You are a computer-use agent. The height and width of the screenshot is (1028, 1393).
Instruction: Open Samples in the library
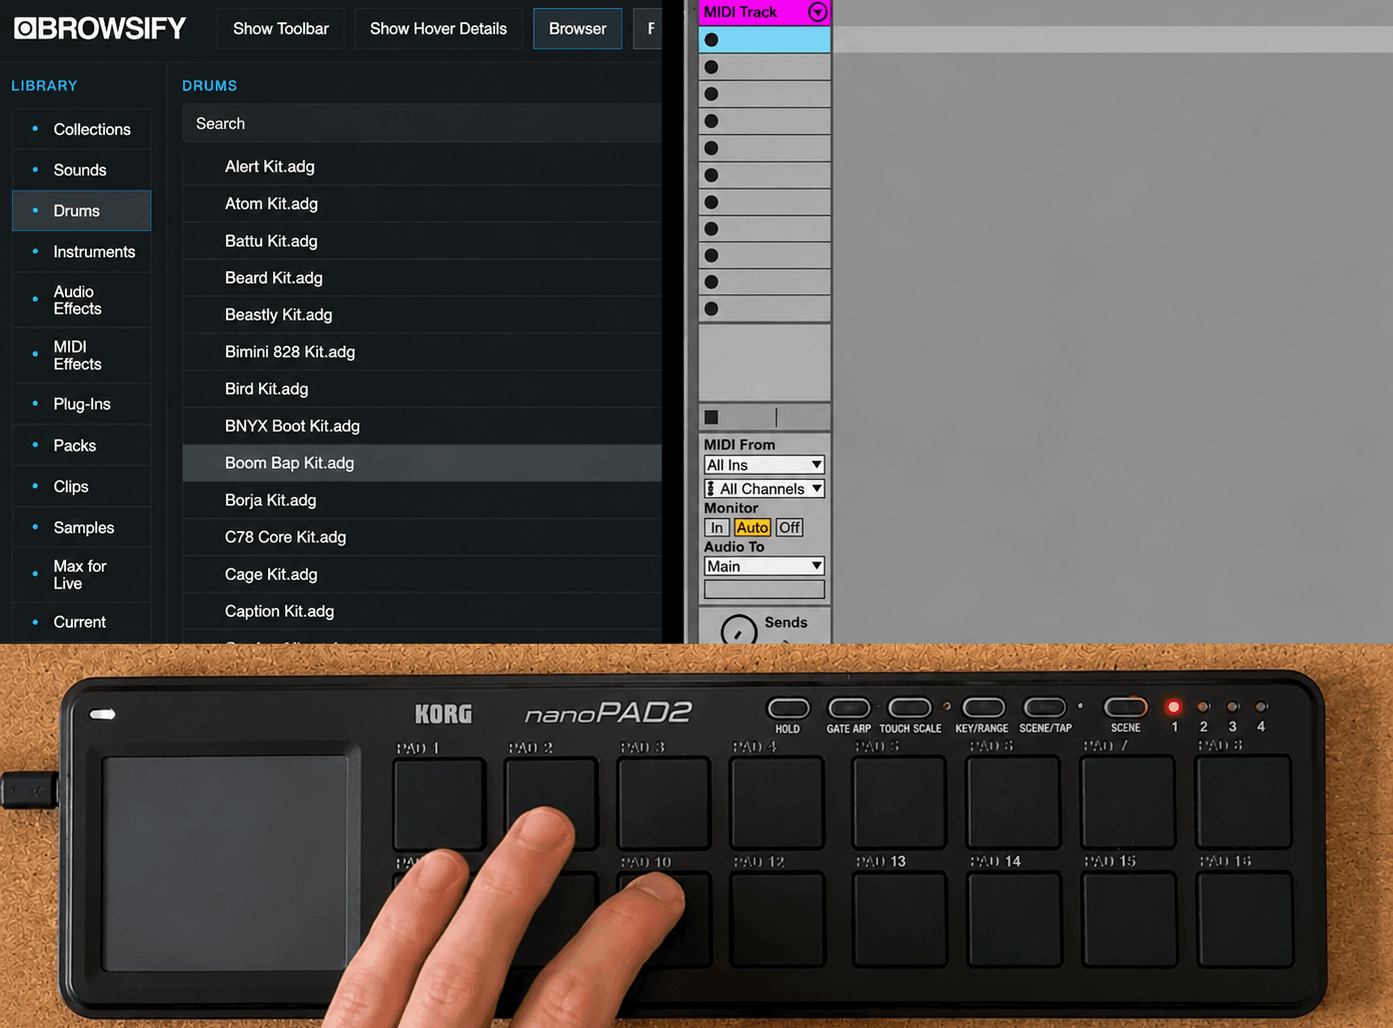coord(82,527)
